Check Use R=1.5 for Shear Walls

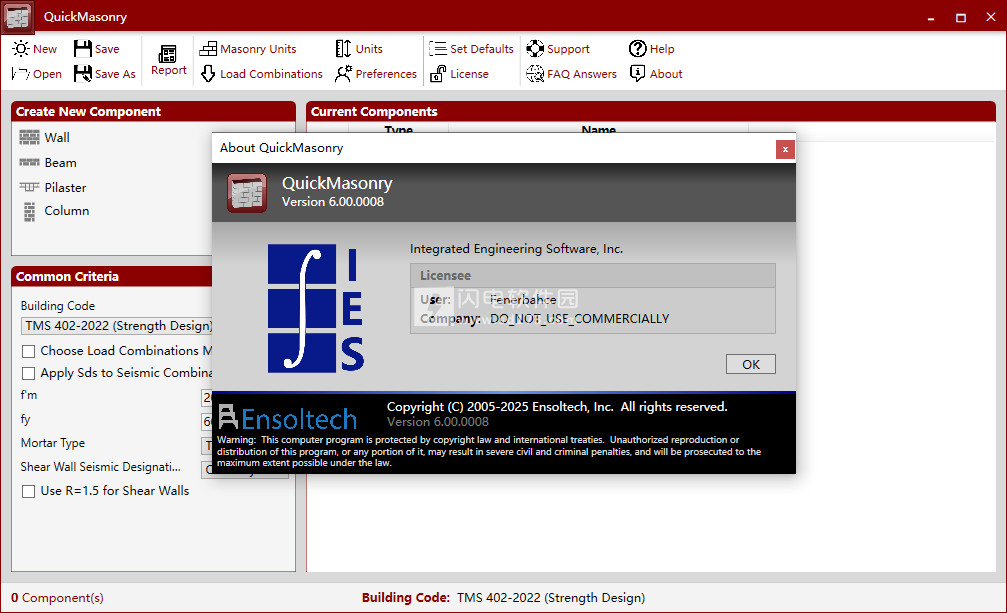29,491
